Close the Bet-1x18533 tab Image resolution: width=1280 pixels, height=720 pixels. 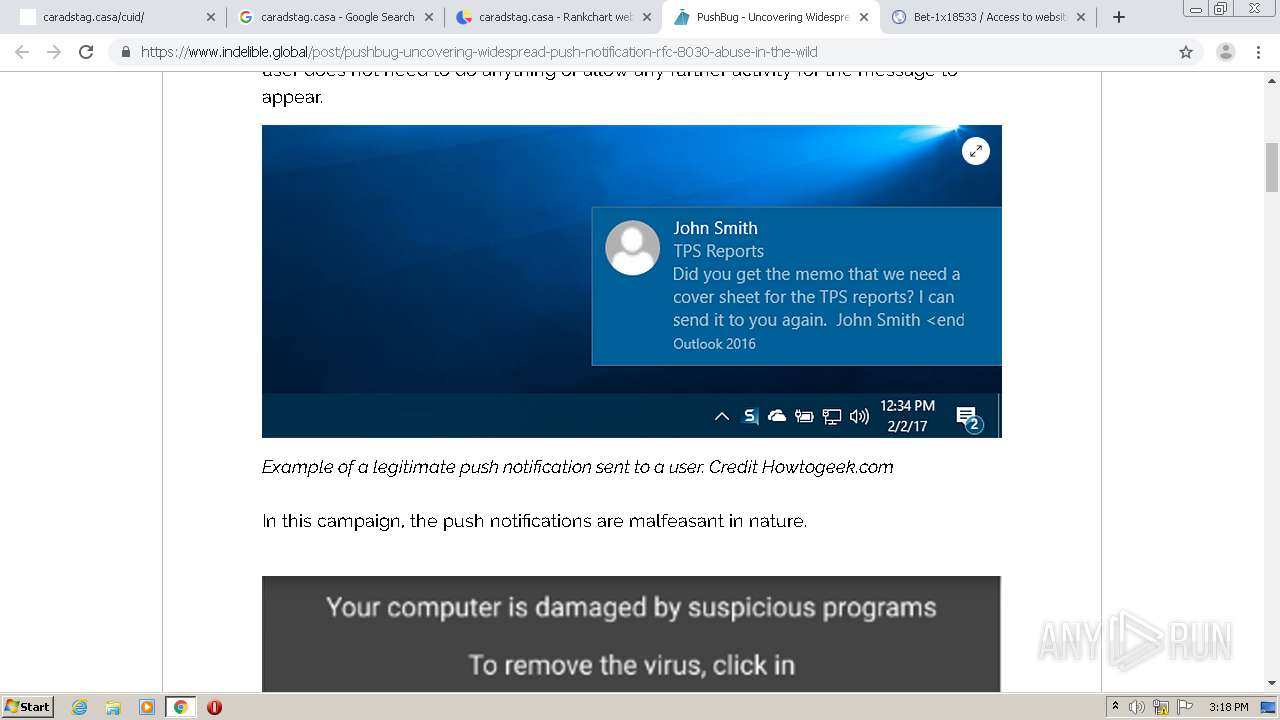[1081, 17]
